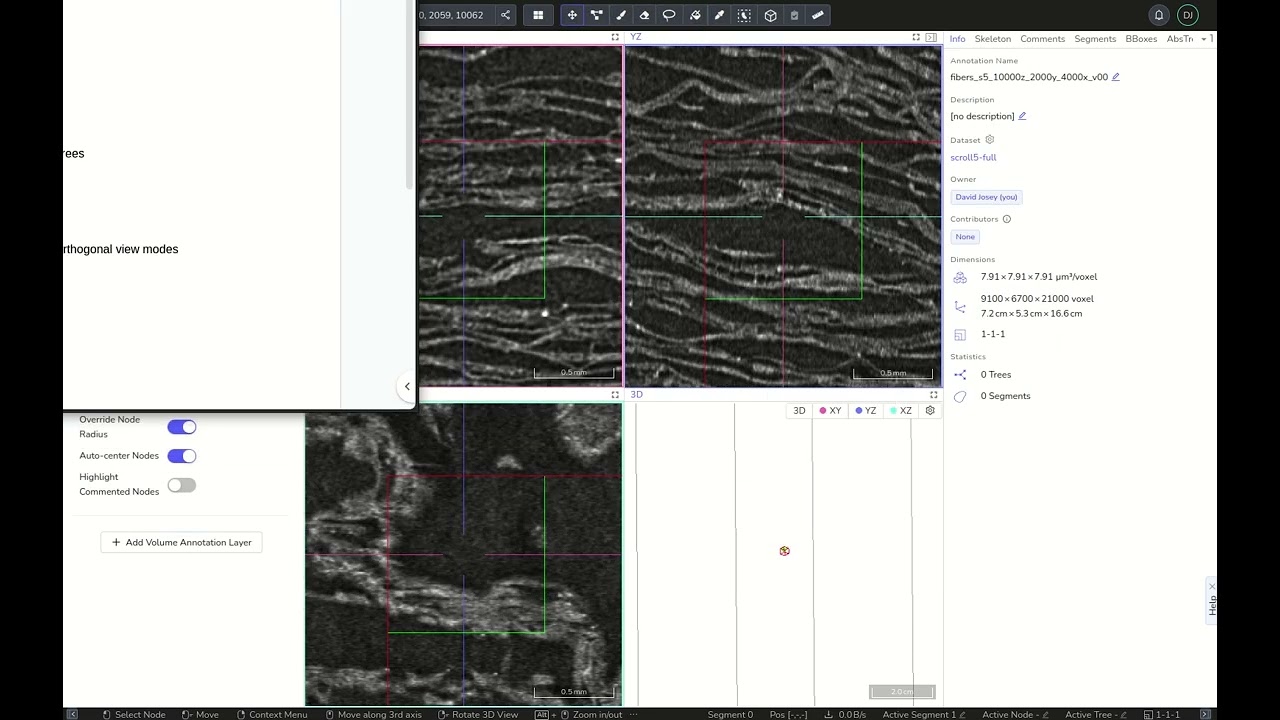Open 3D viewport settings gear

pos(930,411)
